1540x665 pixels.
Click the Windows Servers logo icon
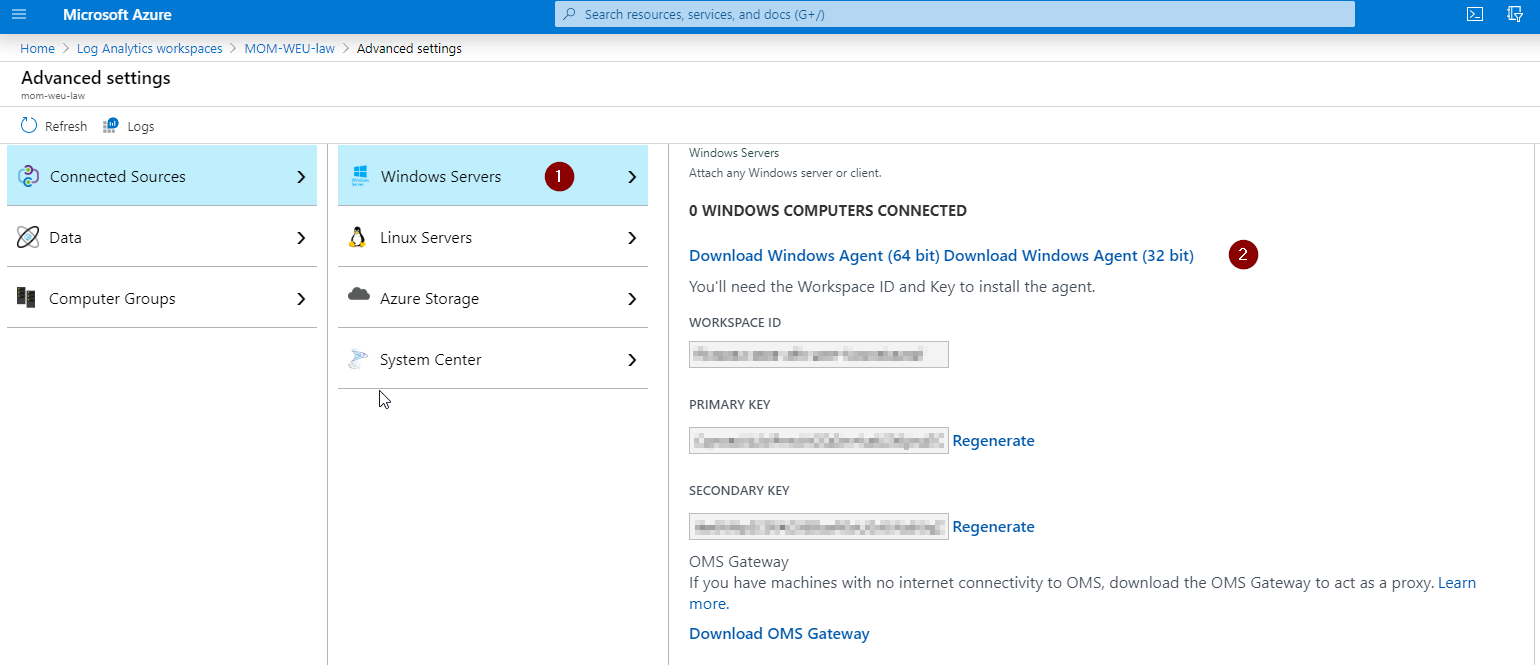coord(360,176)
